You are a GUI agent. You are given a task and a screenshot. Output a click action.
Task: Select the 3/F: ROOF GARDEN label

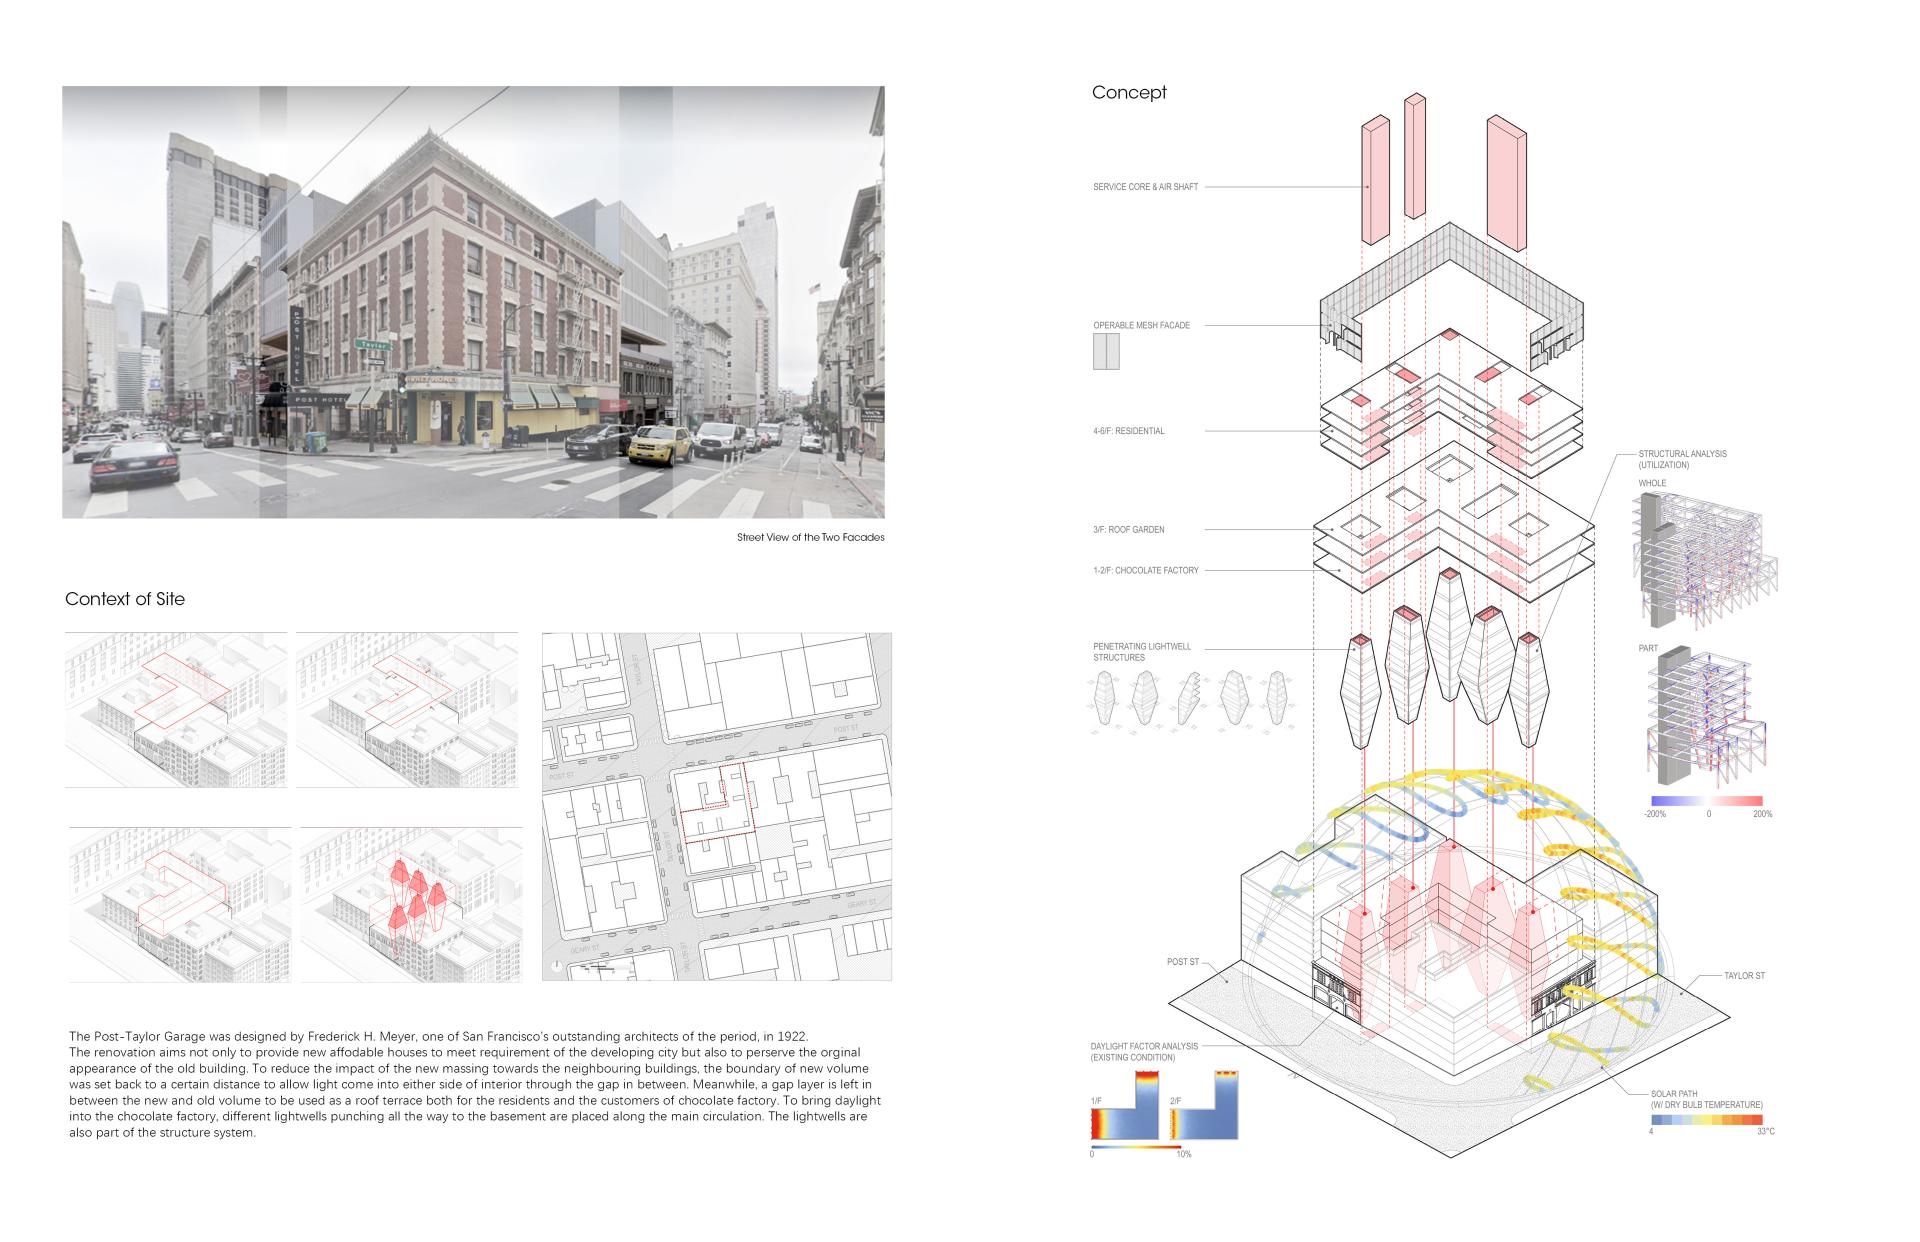(1129, 529)
